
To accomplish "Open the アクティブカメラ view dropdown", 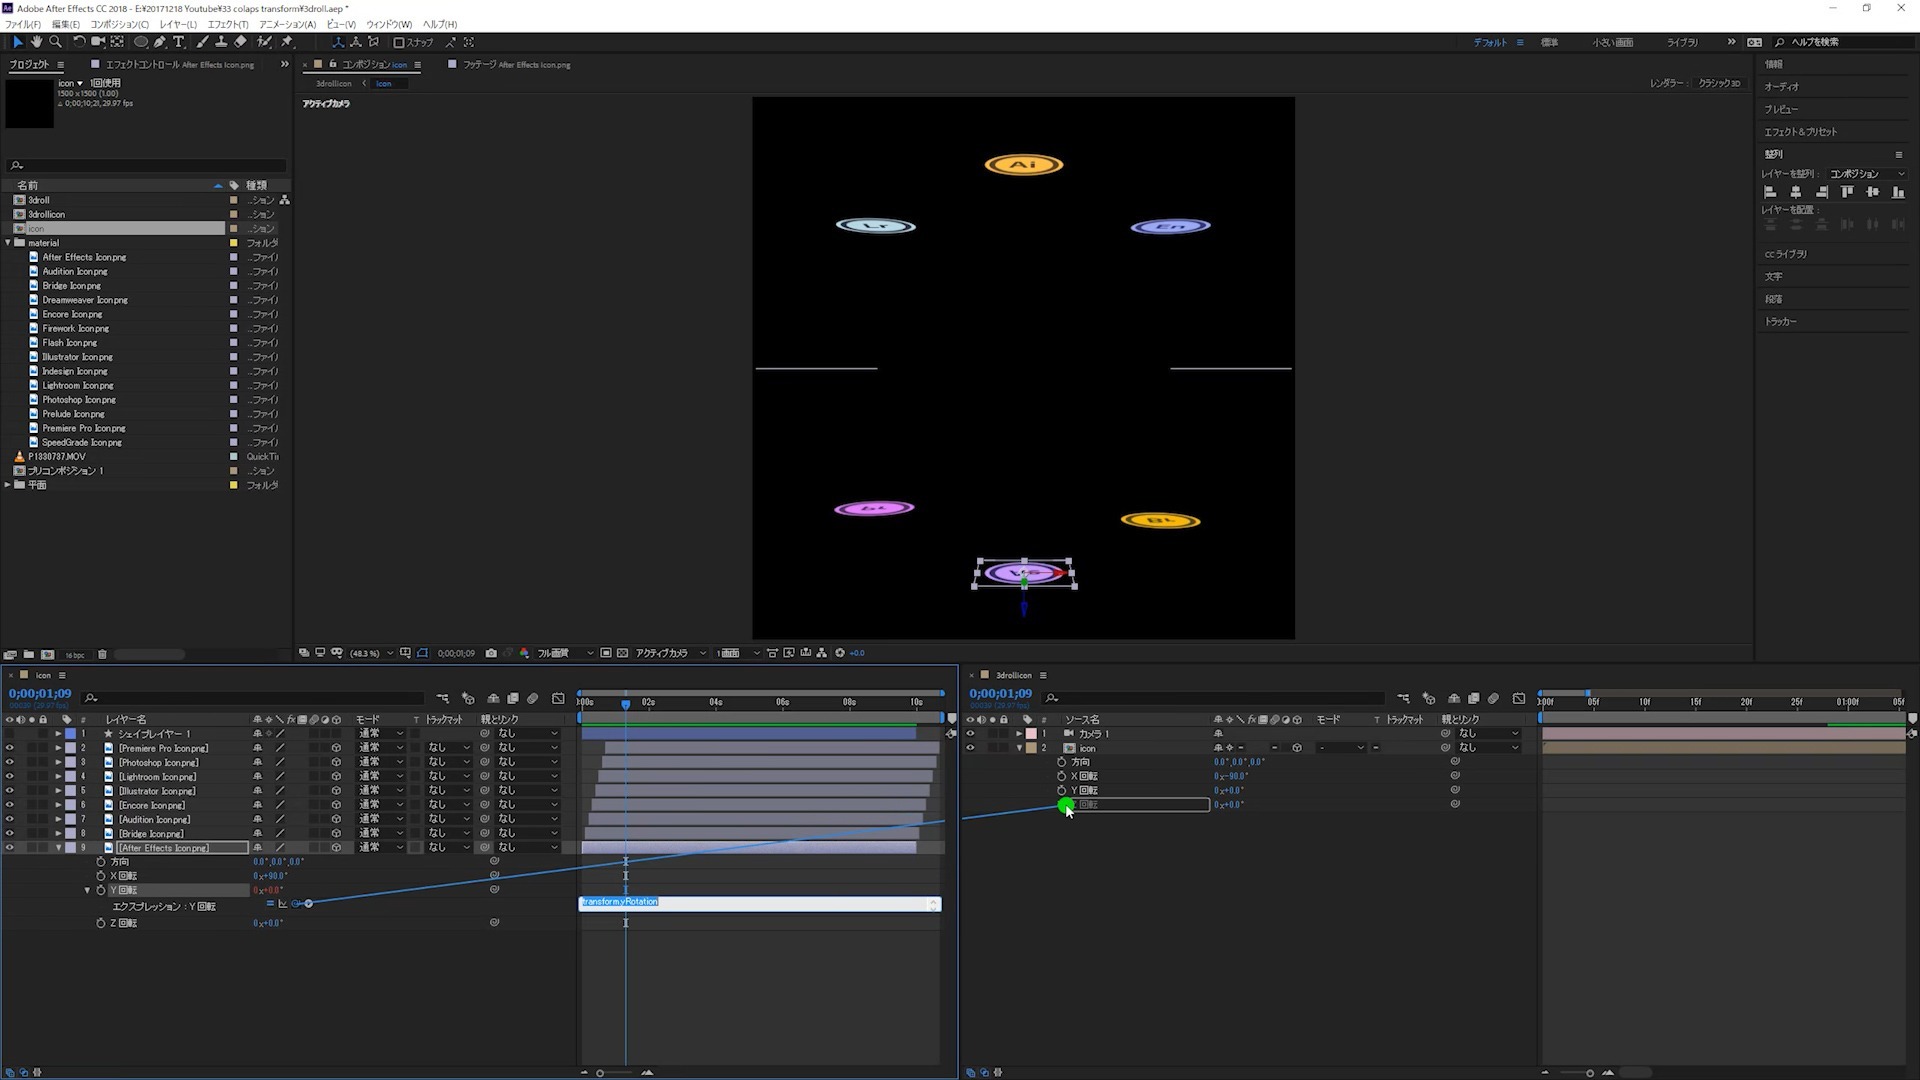I will [x=671, y=653].
